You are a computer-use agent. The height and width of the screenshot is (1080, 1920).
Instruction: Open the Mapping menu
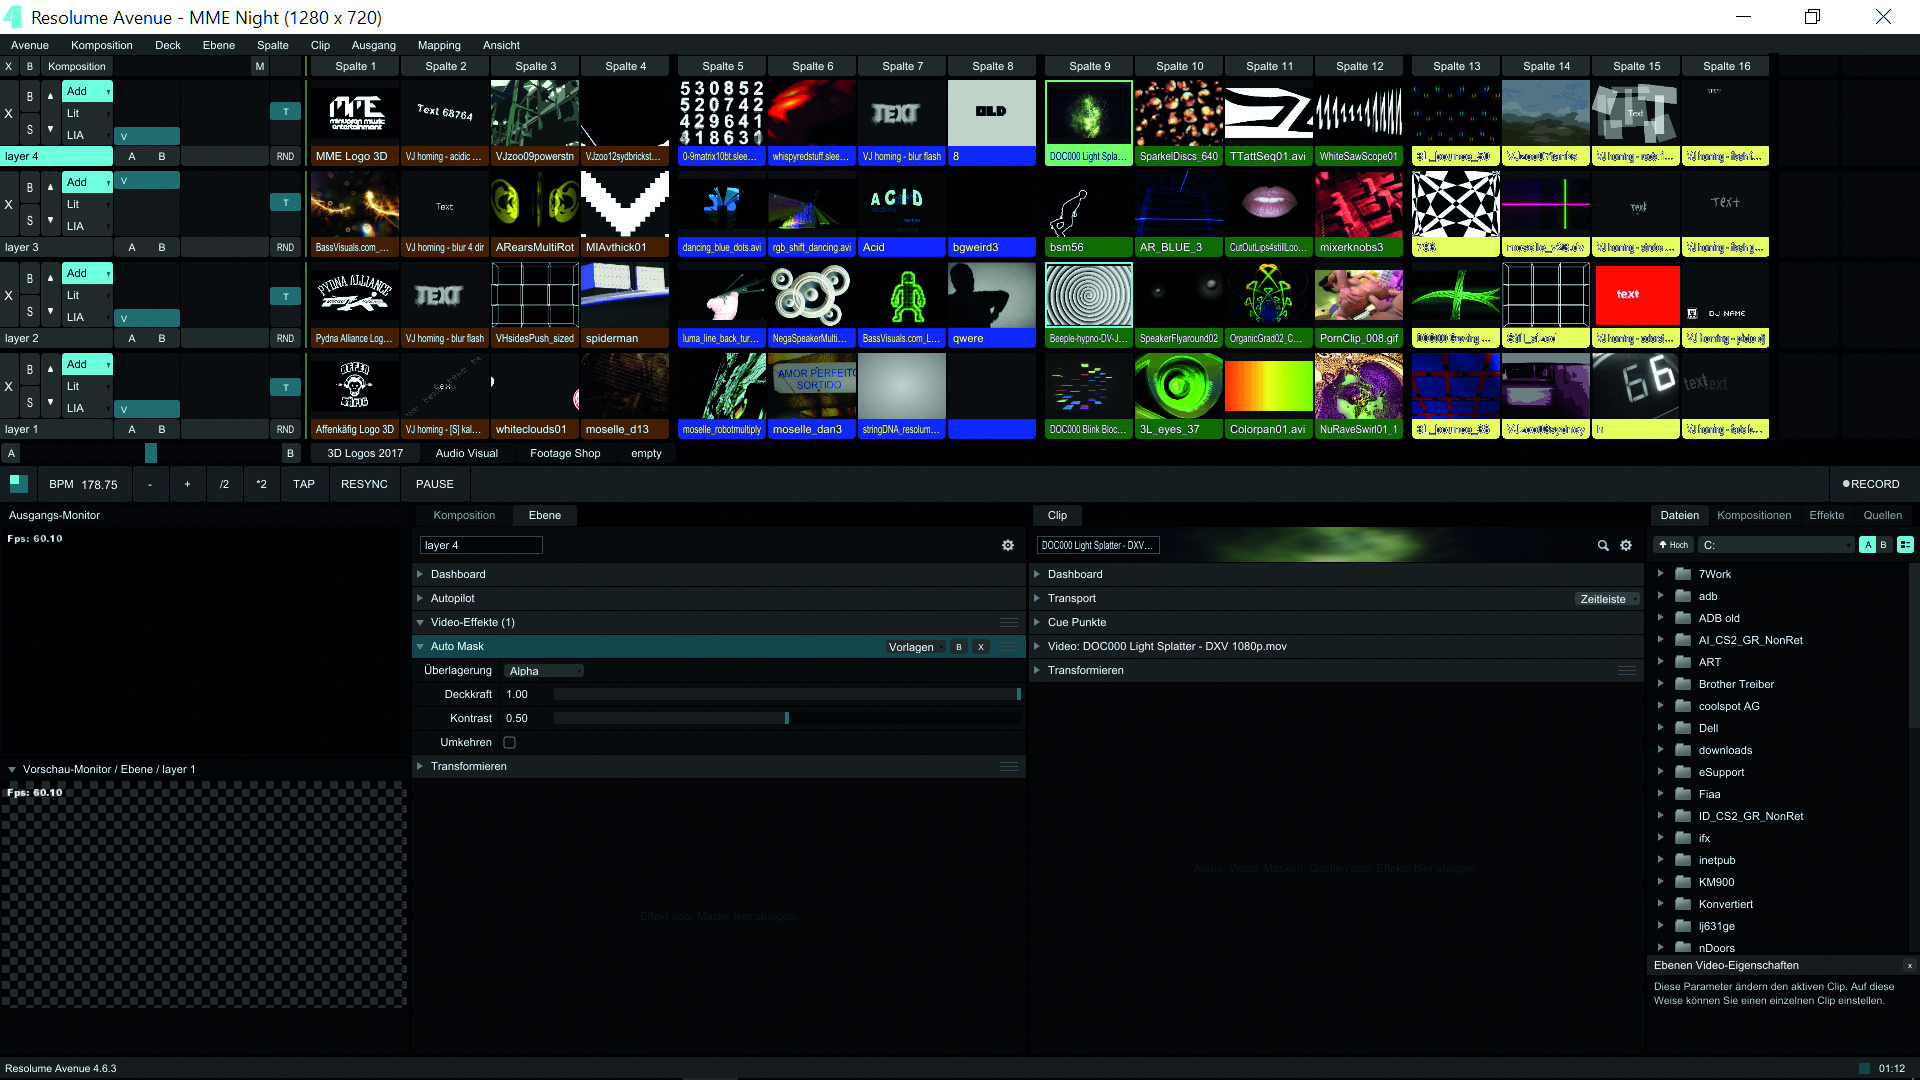[439, 45]
